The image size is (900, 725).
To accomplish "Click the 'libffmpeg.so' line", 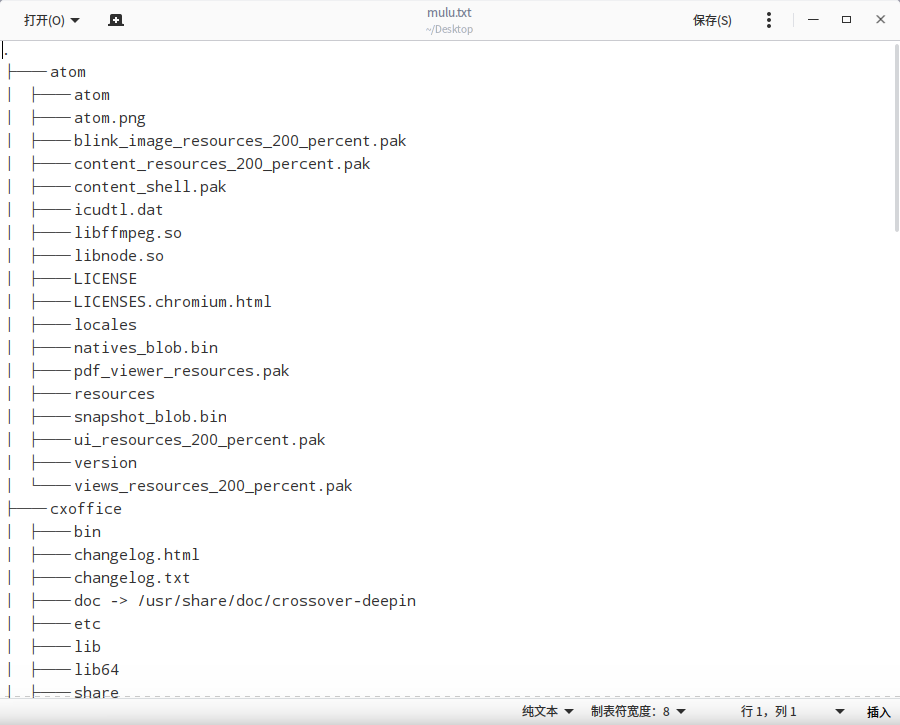I will click(128, 233).
